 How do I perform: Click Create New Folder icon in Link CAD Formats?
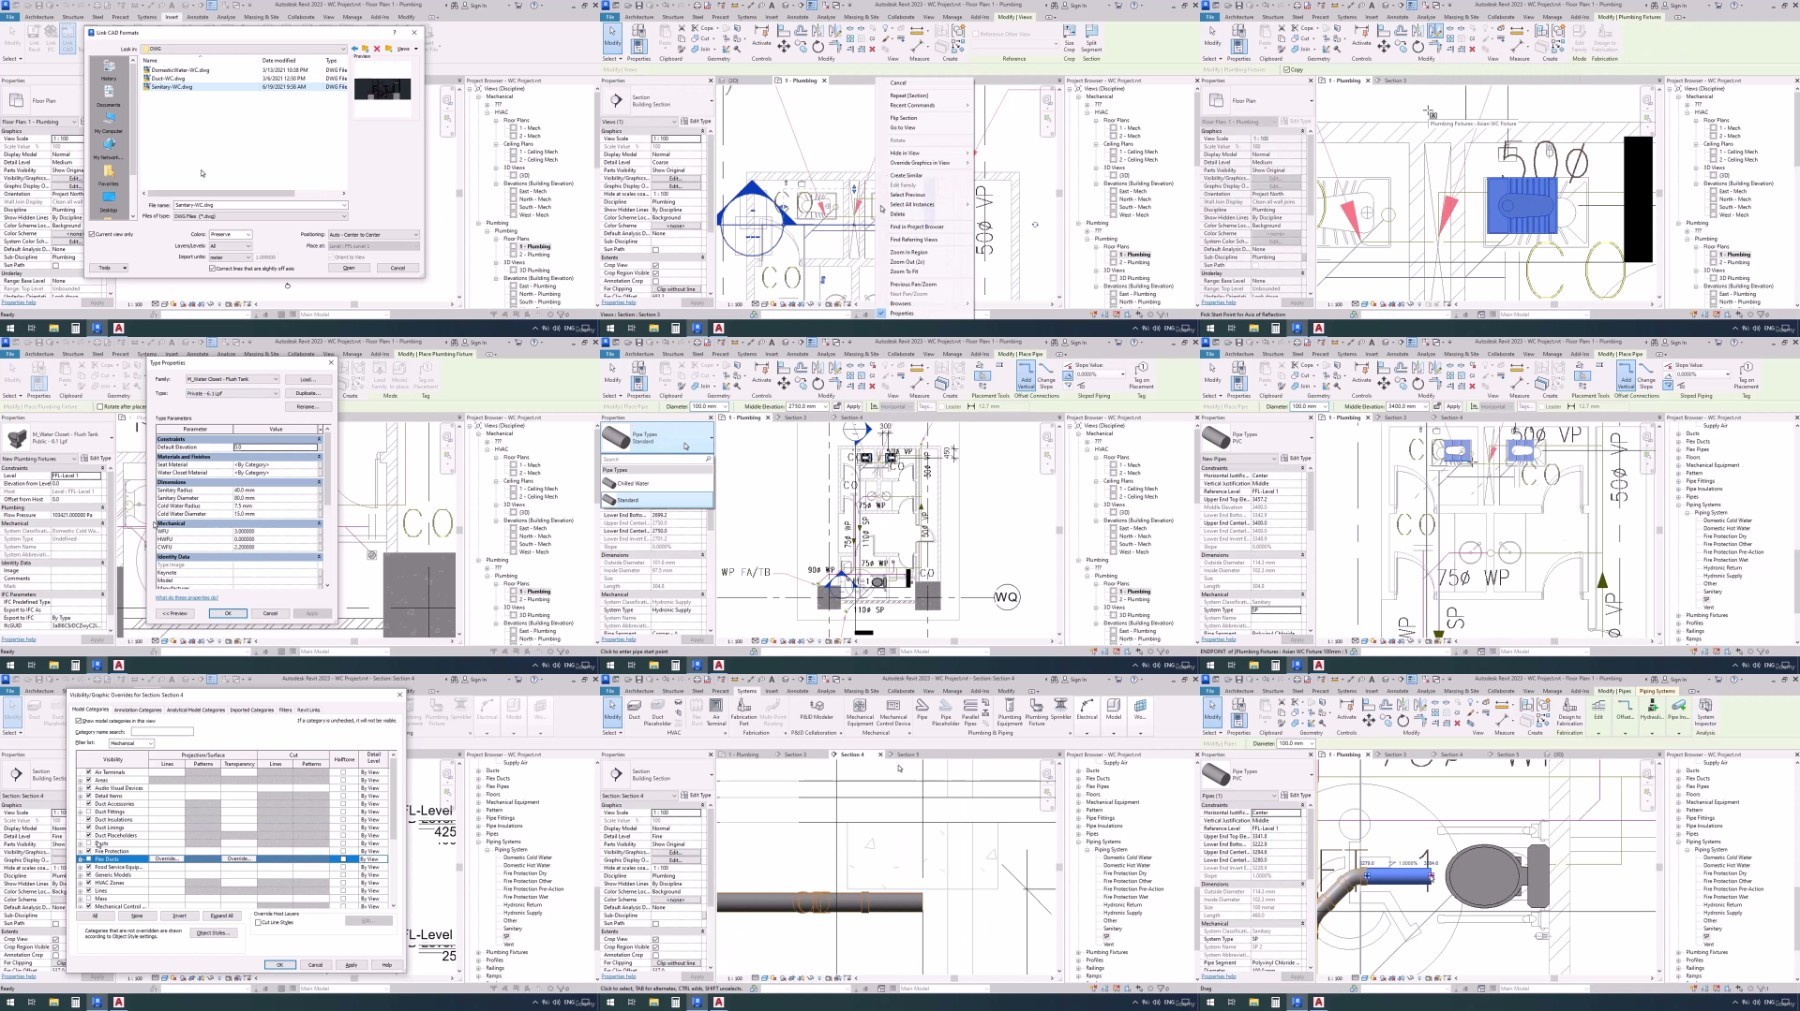tap(388, 49)
